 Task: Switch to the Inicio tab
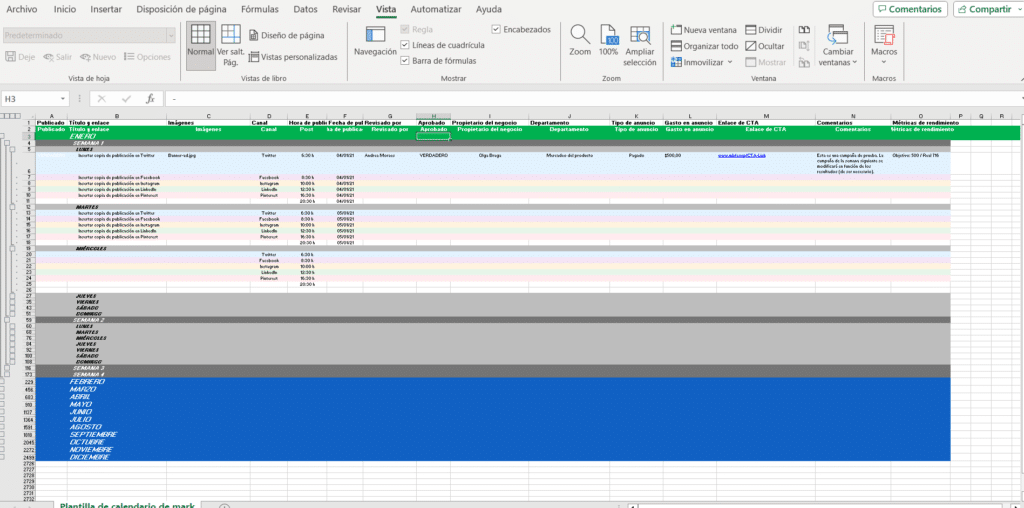coord(65,9)
